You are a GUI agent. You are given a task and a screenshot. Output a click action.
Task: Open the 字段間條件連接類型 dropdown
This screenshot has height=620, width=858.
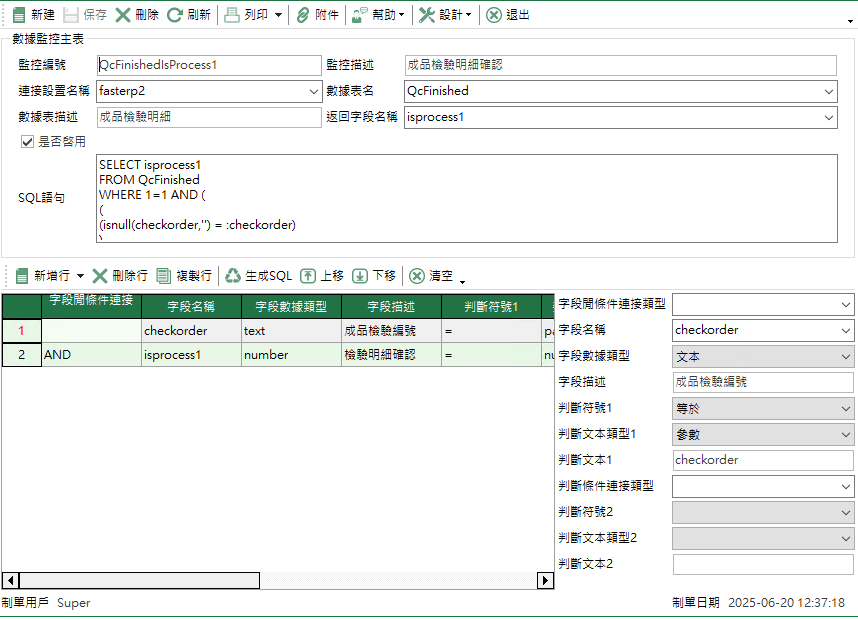point(845,304)
